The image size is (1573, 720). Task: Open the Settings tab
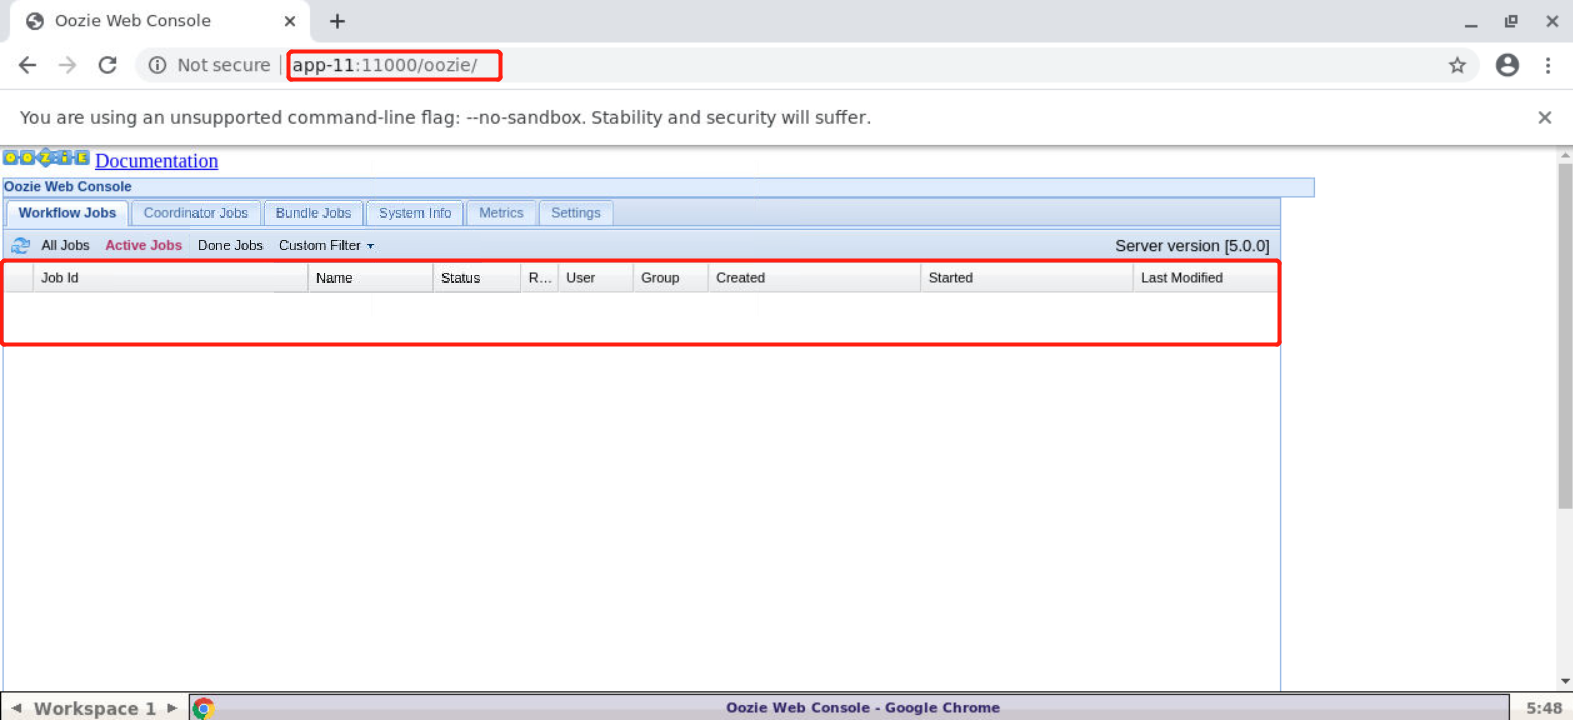(576, 213)
